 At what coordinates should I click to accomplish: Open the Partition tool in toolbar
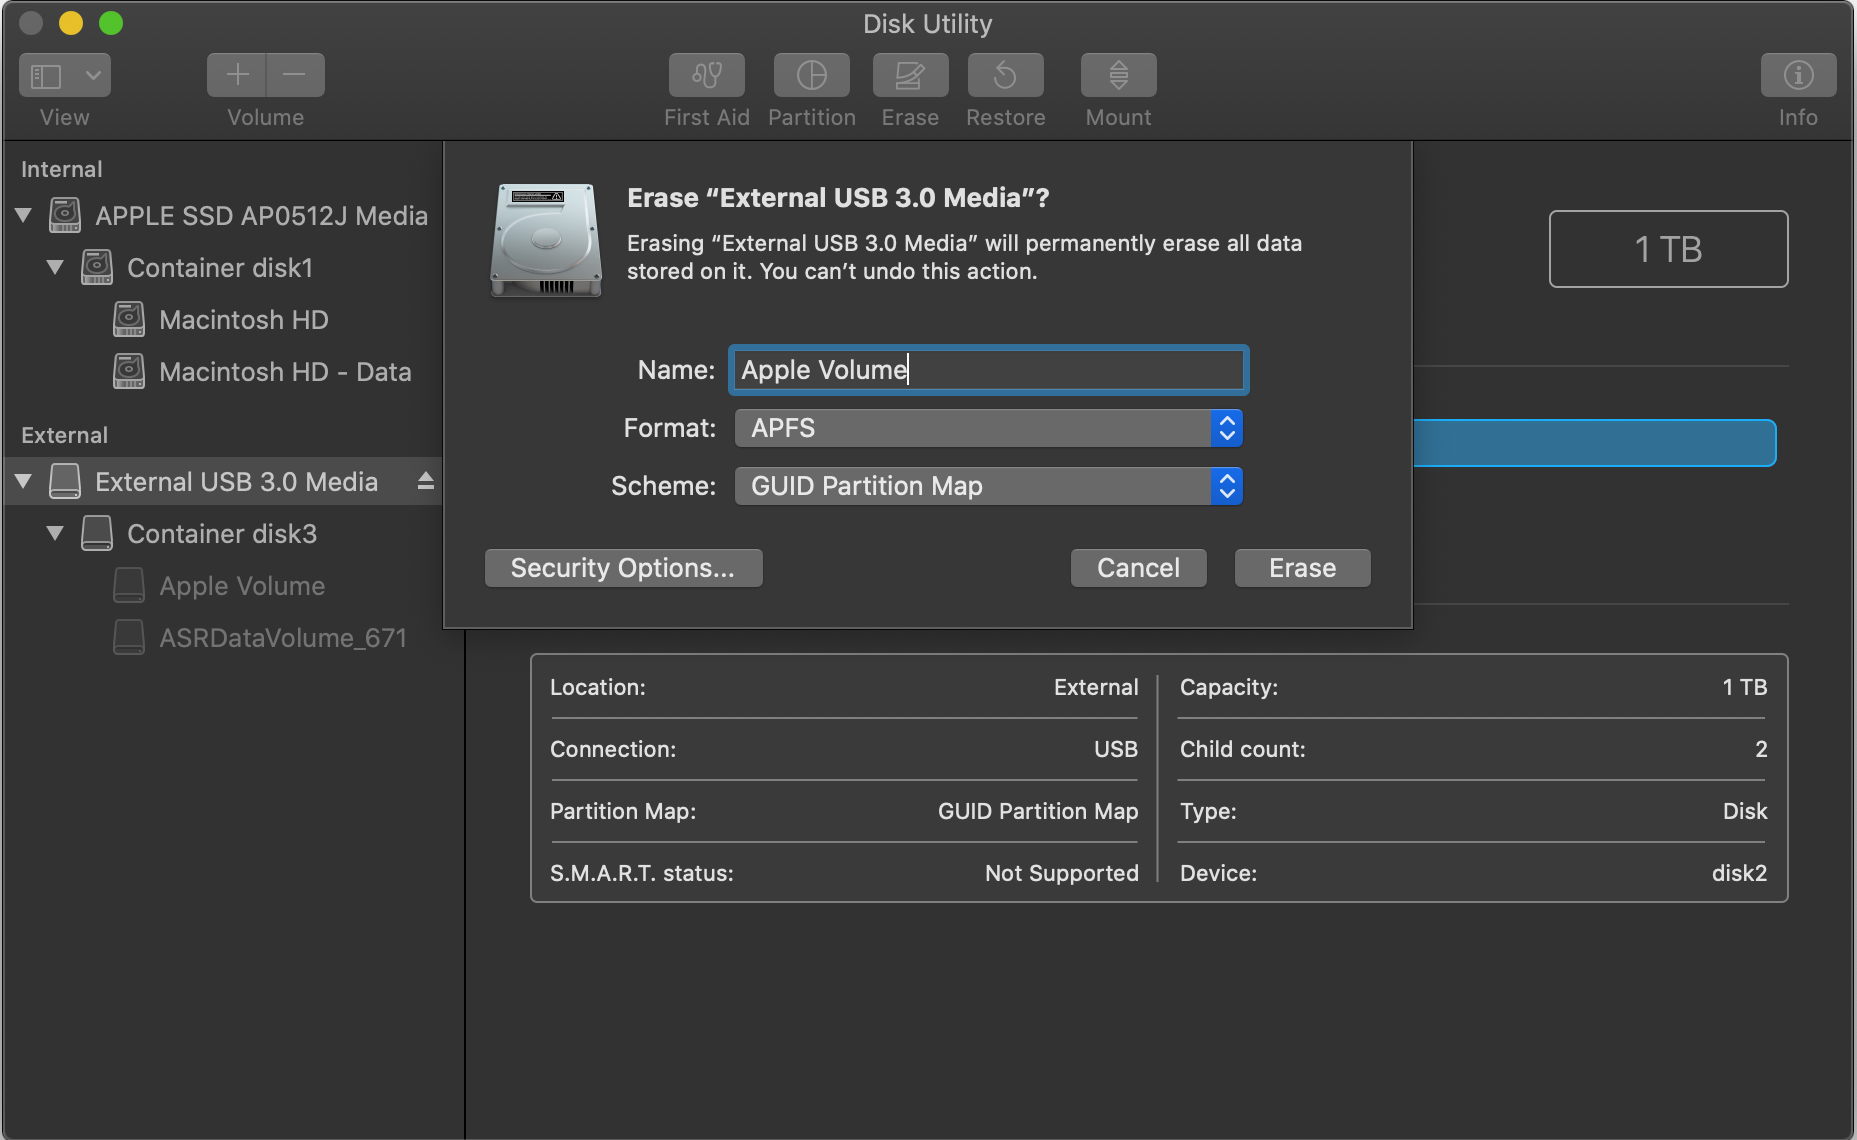[811, 75]
